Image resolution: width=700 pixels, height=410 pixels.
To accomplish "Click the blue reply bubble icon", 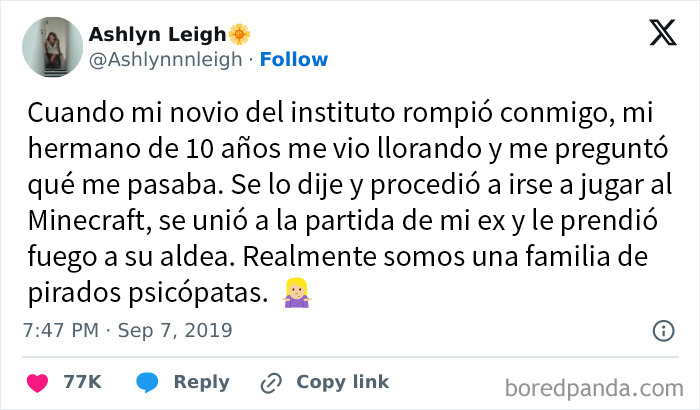I will (148, 382).
